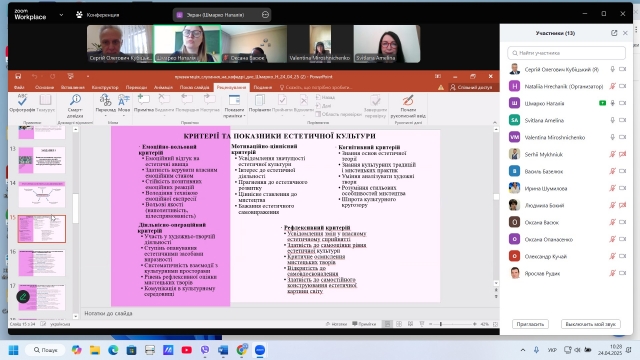Pop out the Zoom participants panel

point(614,33)
